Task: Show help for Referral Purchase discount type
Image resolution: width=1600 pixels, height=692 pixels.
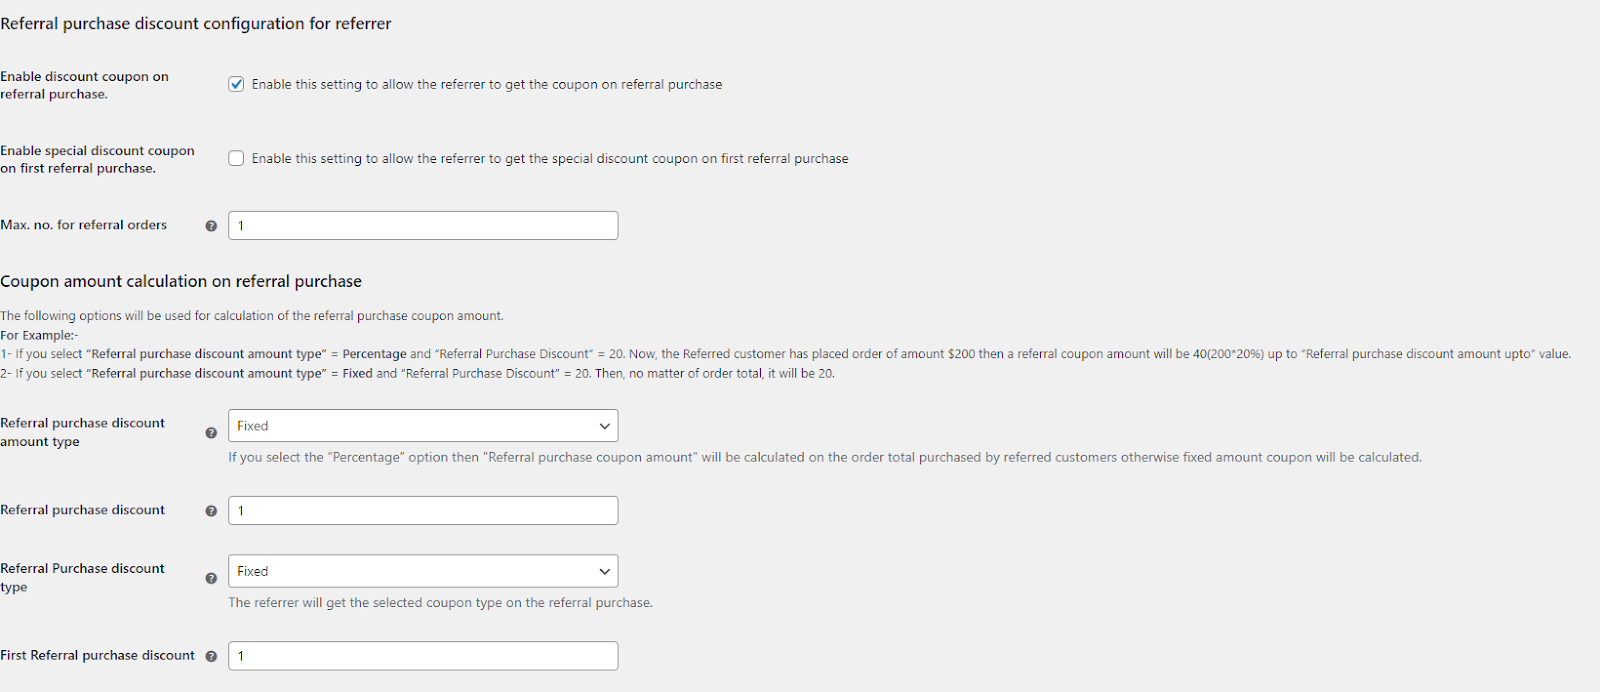Action: click(x=211, y=578)
